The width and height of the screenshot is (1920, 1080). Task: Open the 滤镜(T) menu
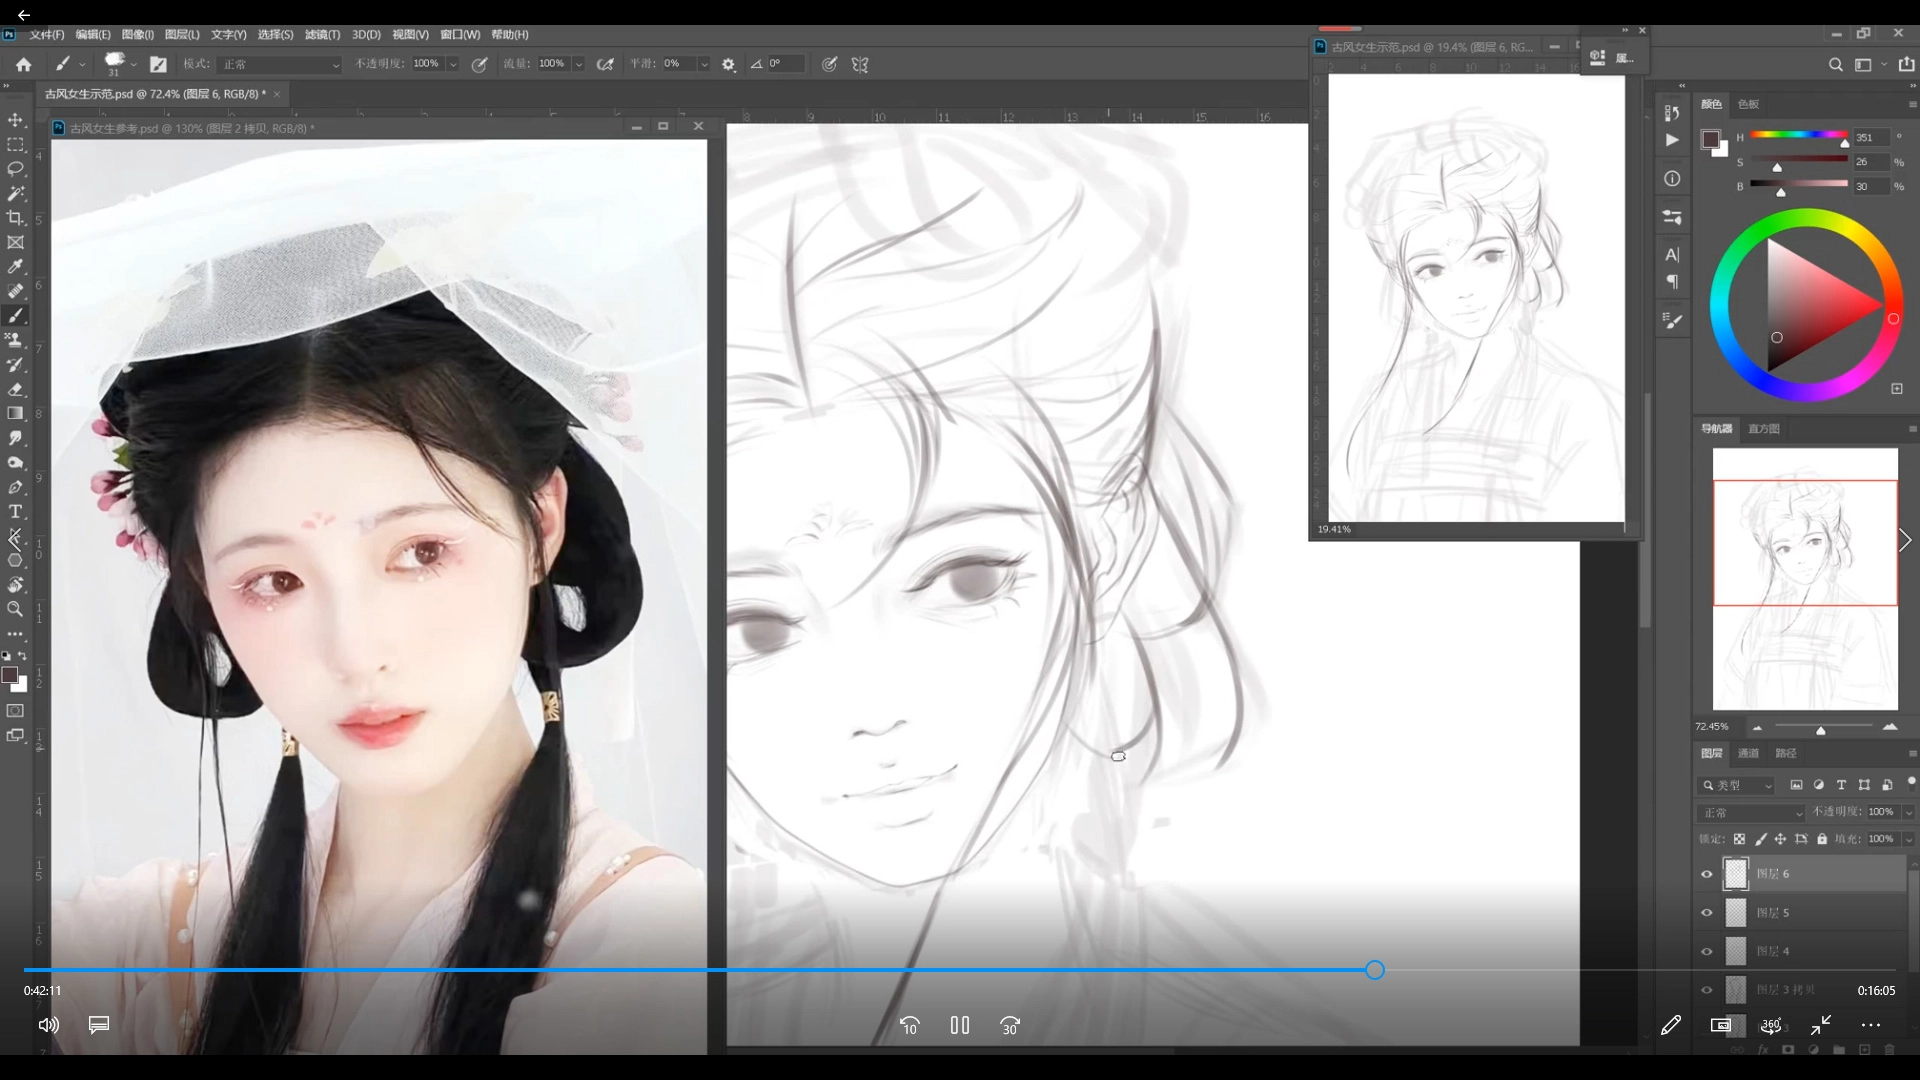click(322, 34)
